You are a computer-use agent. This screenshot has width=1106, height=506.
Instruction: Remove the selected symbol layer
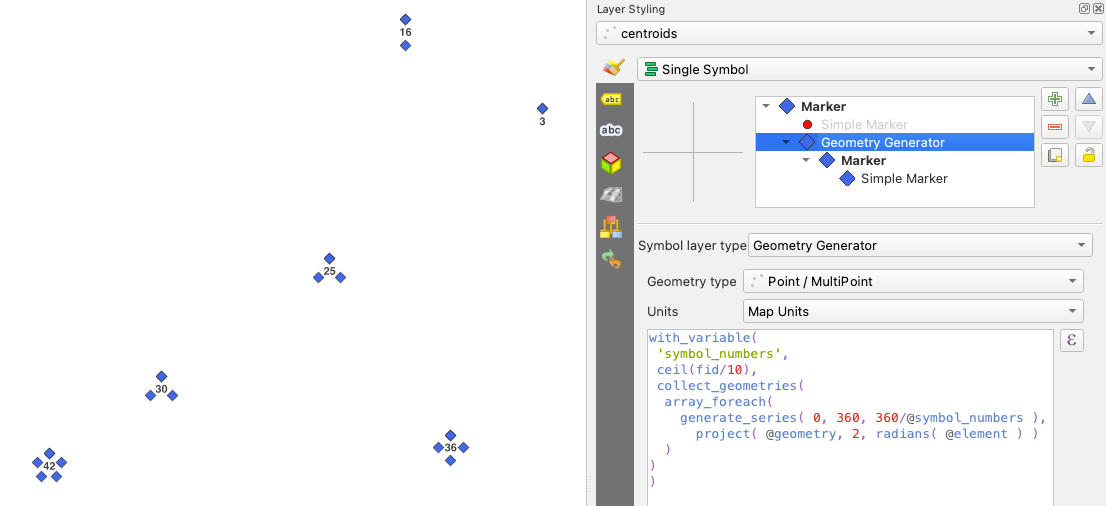pos(1054,127)
